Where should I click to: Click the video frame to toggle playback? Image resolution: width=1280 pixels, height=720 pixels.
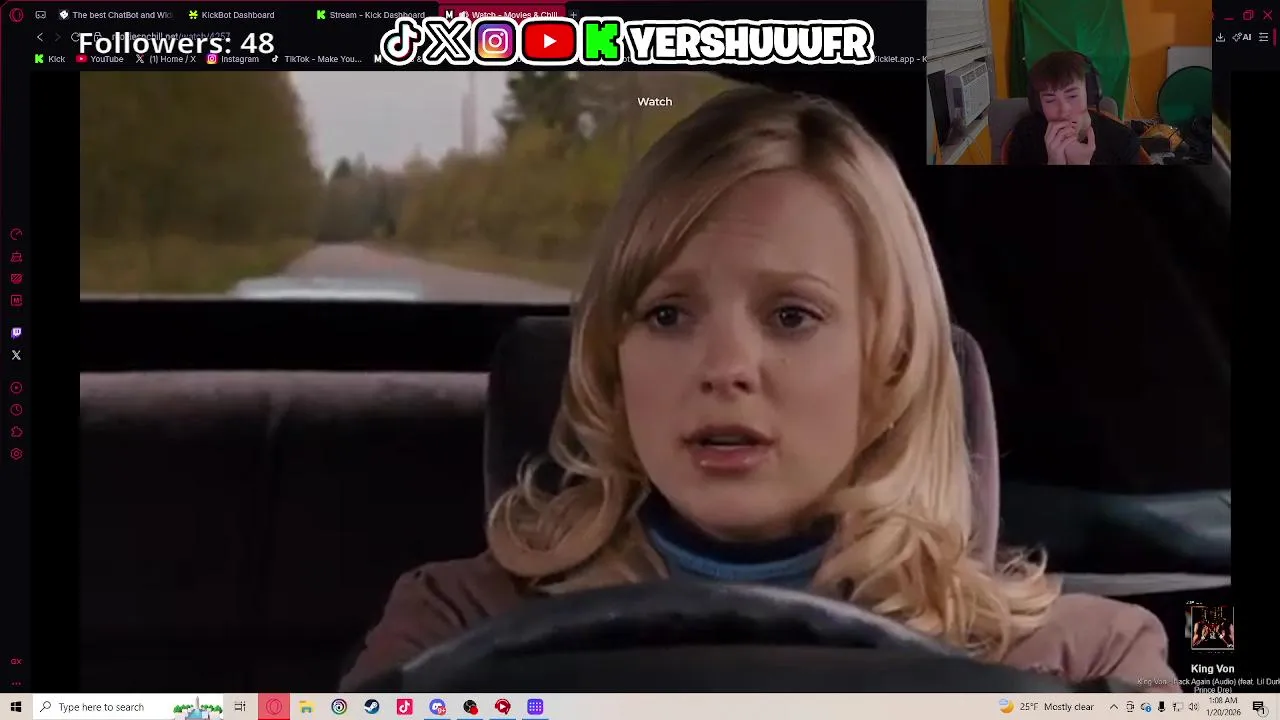[x=655, y=380]
